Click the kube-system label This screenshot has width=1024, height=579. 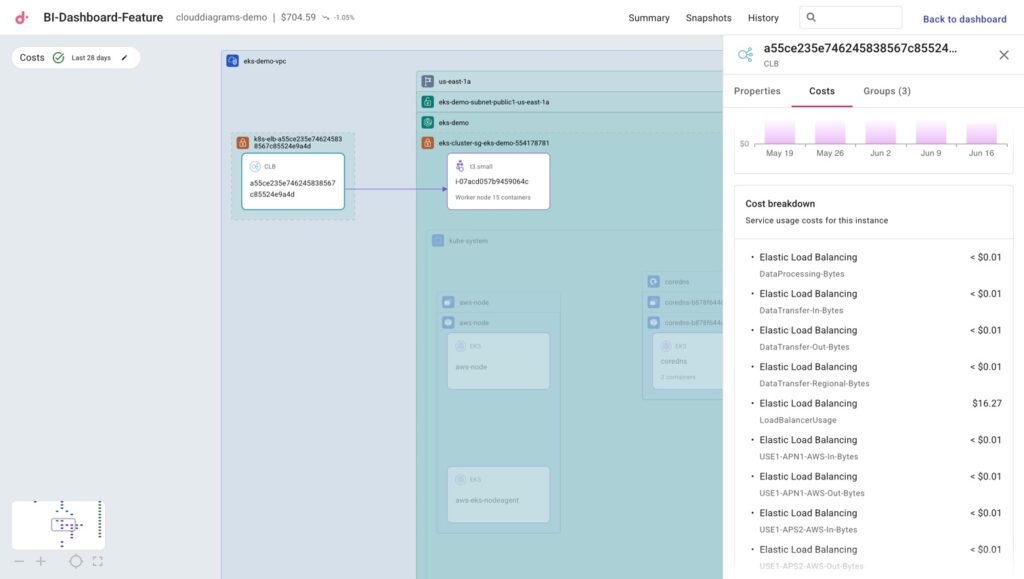point(468,241)
